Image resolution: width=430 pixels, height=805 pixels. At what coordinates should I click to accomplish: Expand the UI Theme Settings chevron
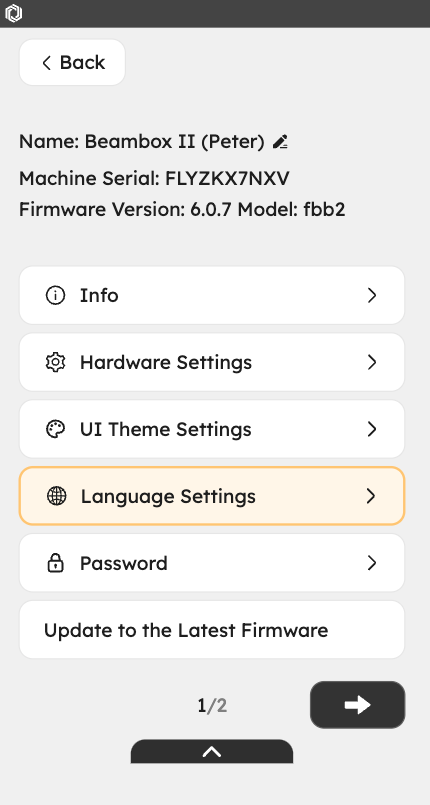pyautogui.click(x=372, y=429)
